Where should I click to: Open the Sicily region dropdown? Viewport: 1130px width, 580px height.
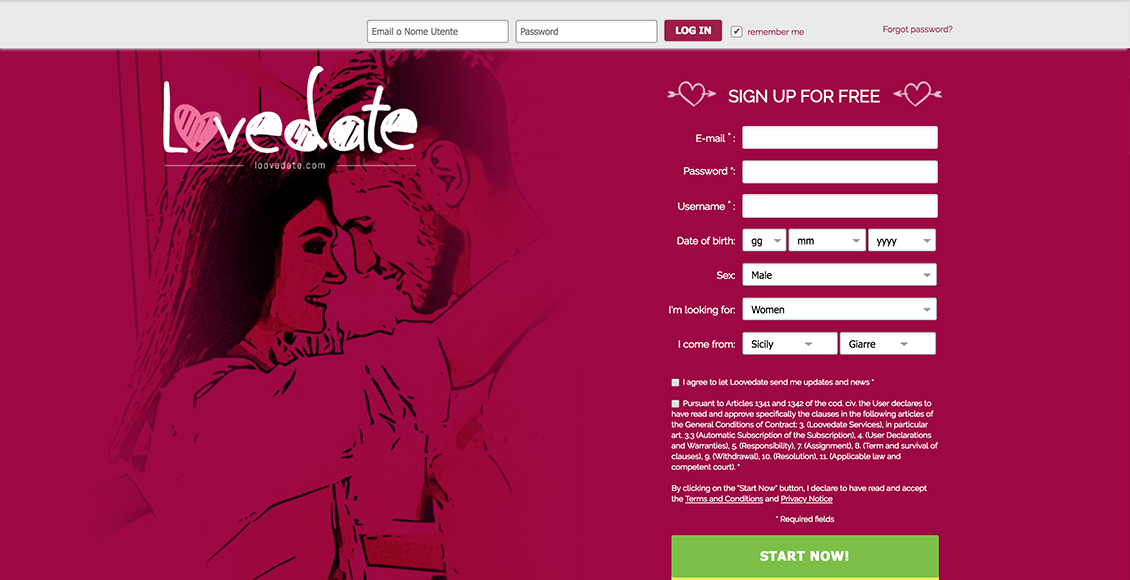coord(790,344)
